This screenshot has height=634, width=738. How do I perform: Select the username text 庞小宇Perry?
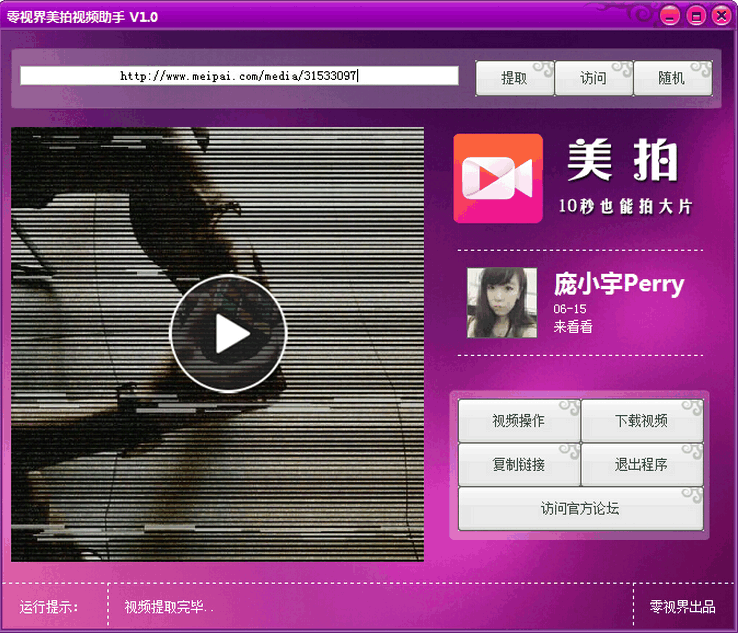(x=618, y=284)
